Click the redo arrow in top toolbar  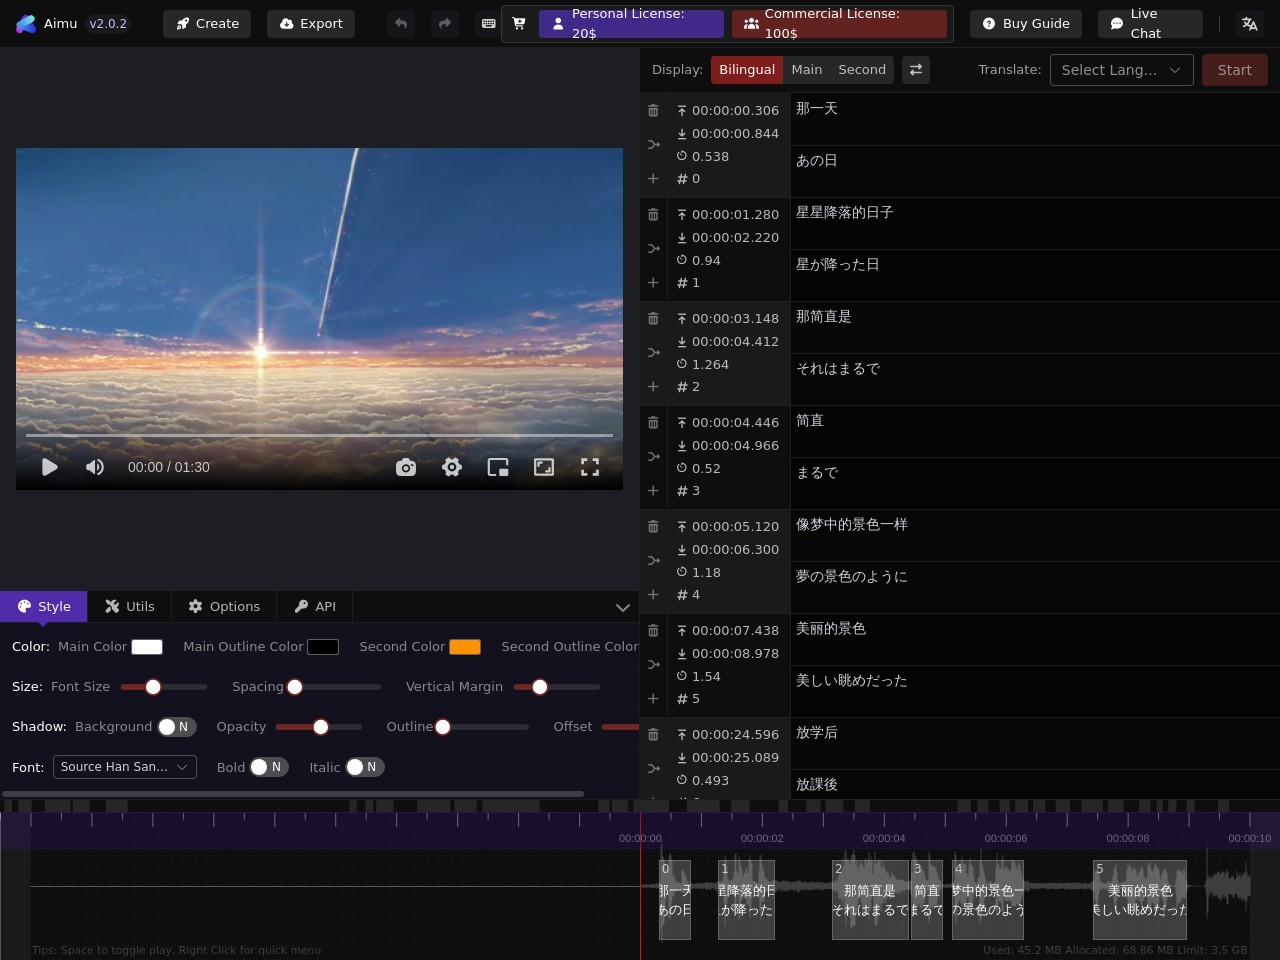445,23
